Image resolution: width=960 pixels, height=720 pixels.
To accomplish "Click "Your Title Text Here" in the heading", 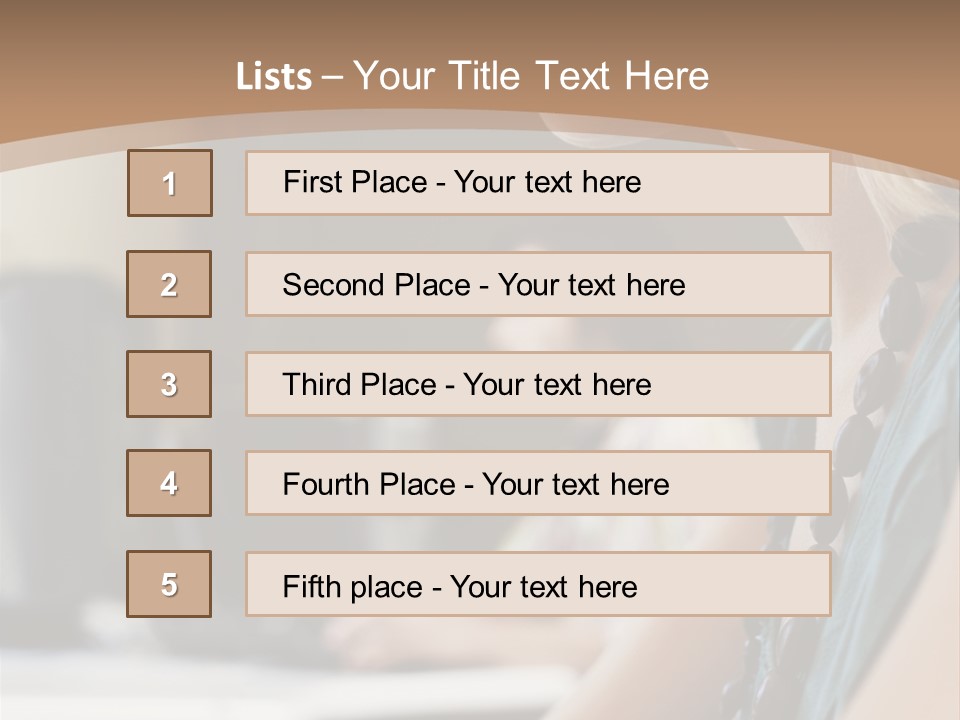I will tap(531, 76).
